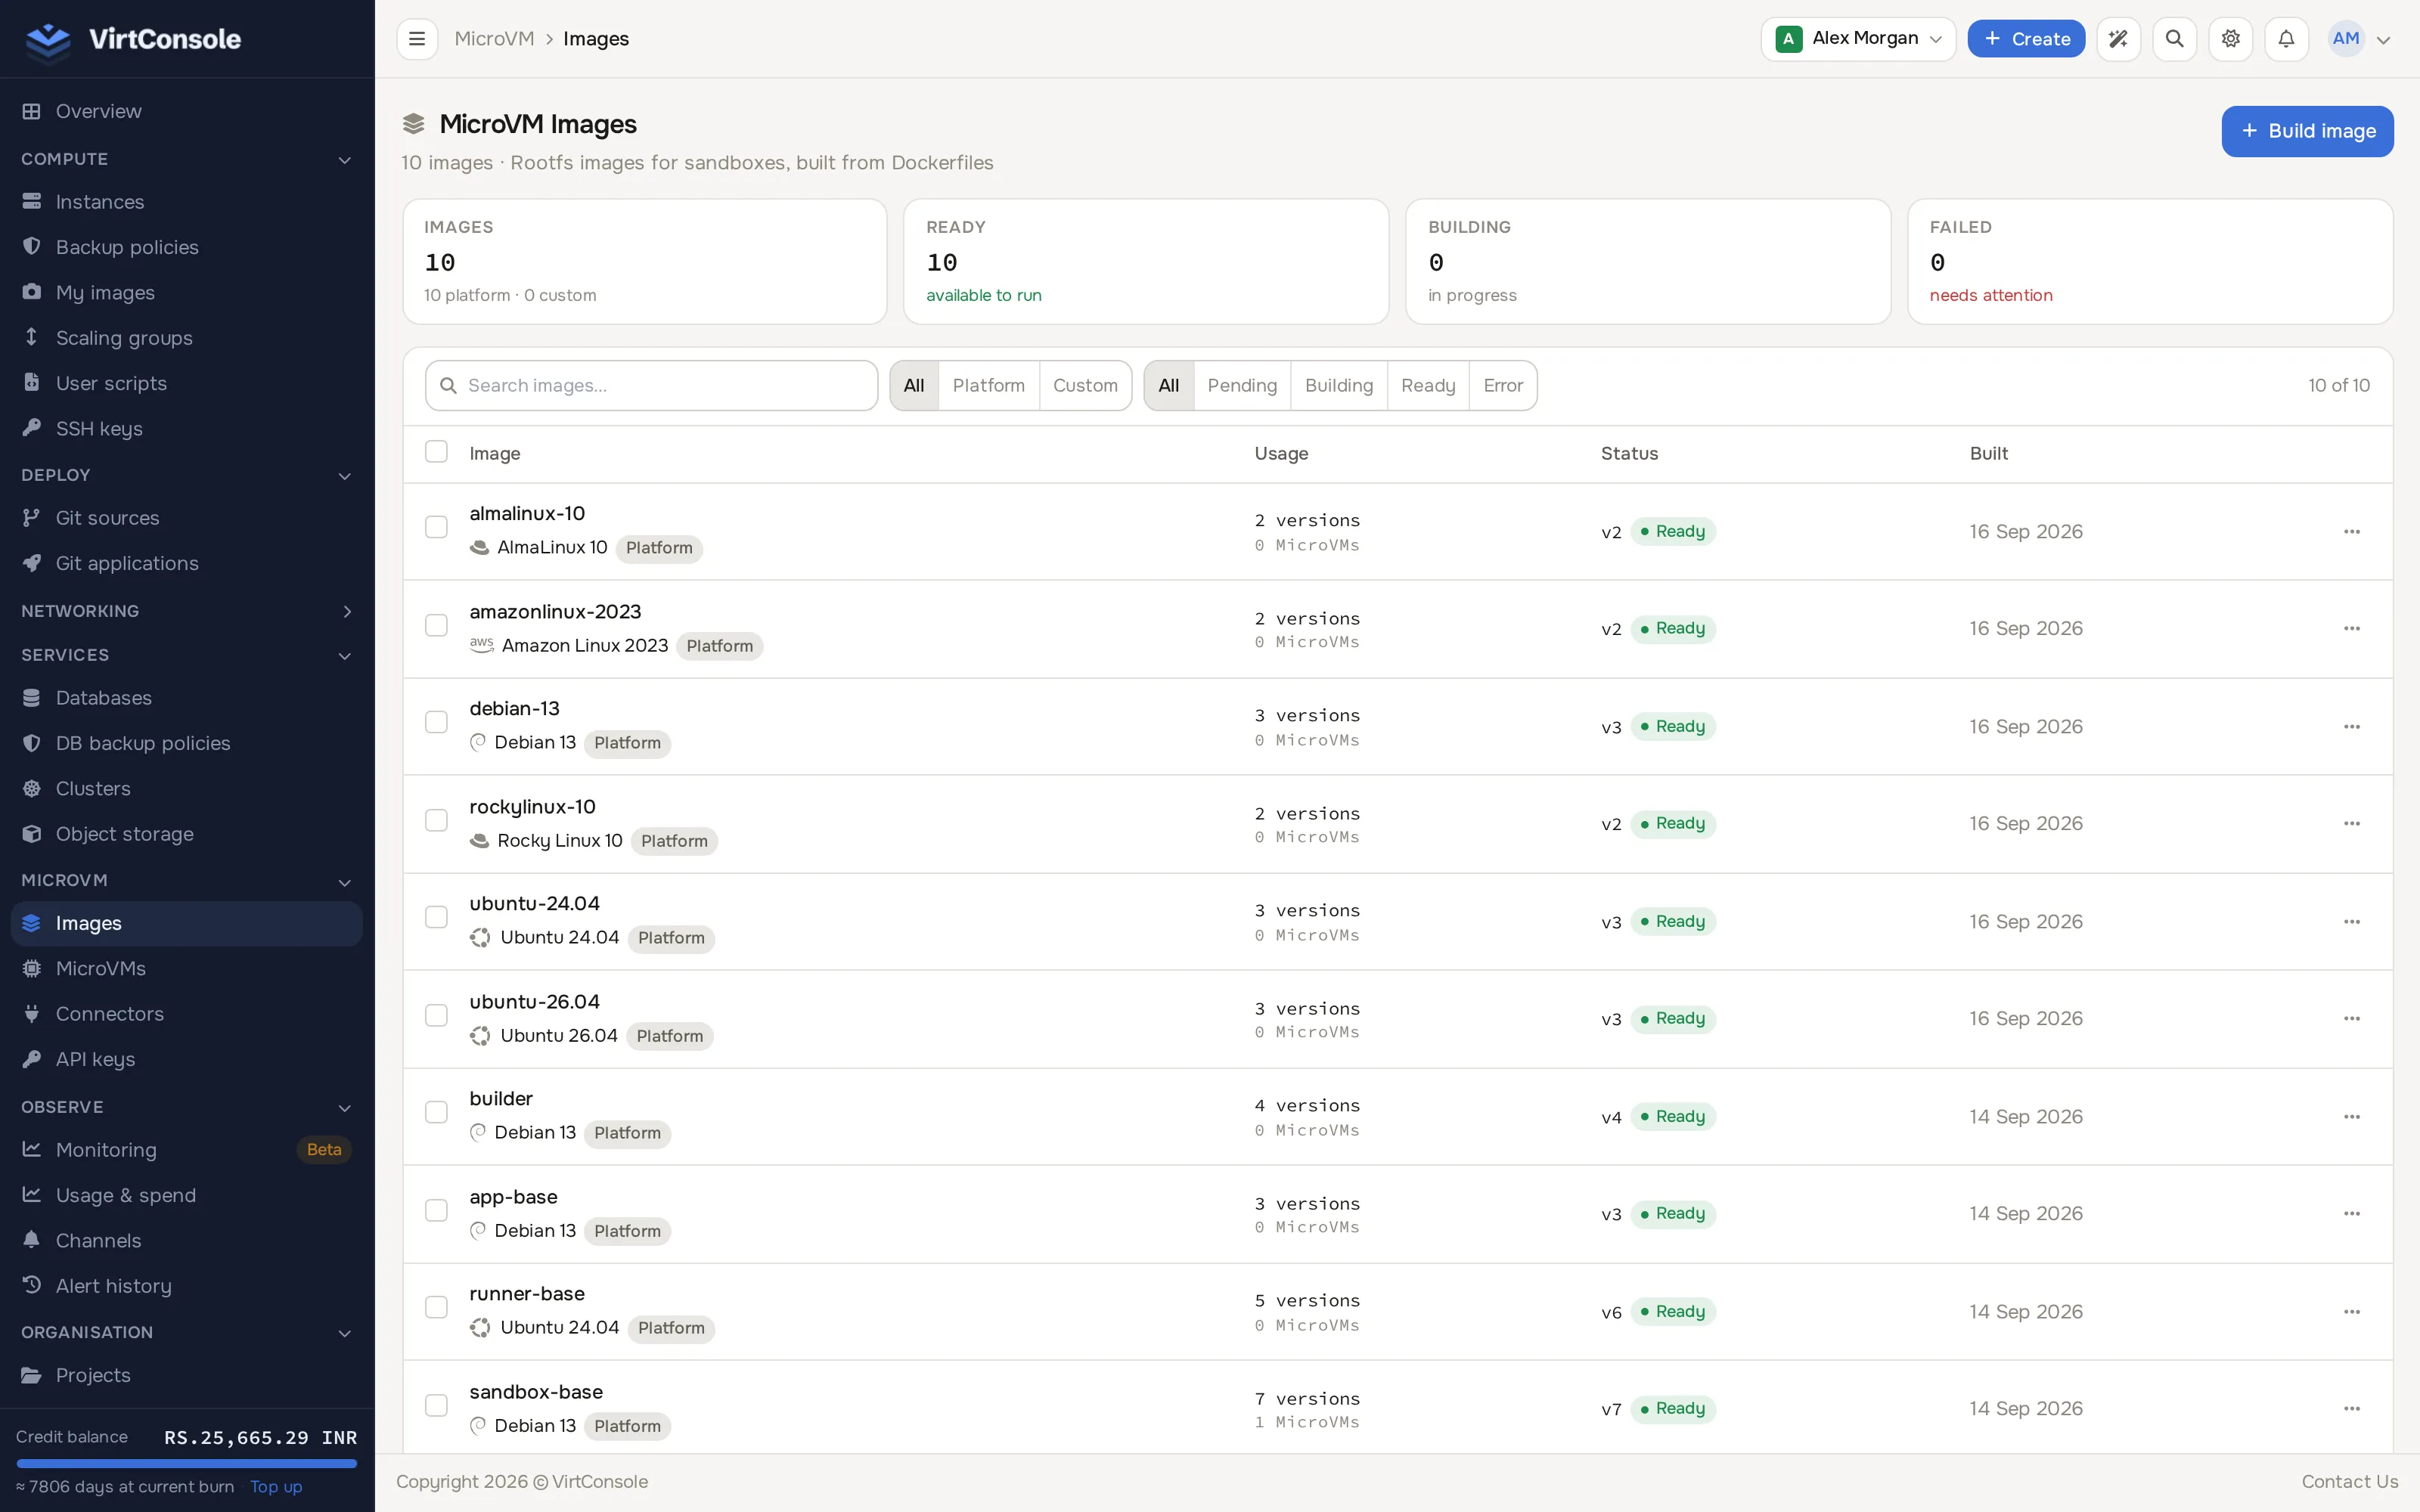Viewport: 2420px width, 1512px height.
Task: Check the amazonlinux-2023 row checkbox
Action: pyautogui.click(x=436, y=626)
